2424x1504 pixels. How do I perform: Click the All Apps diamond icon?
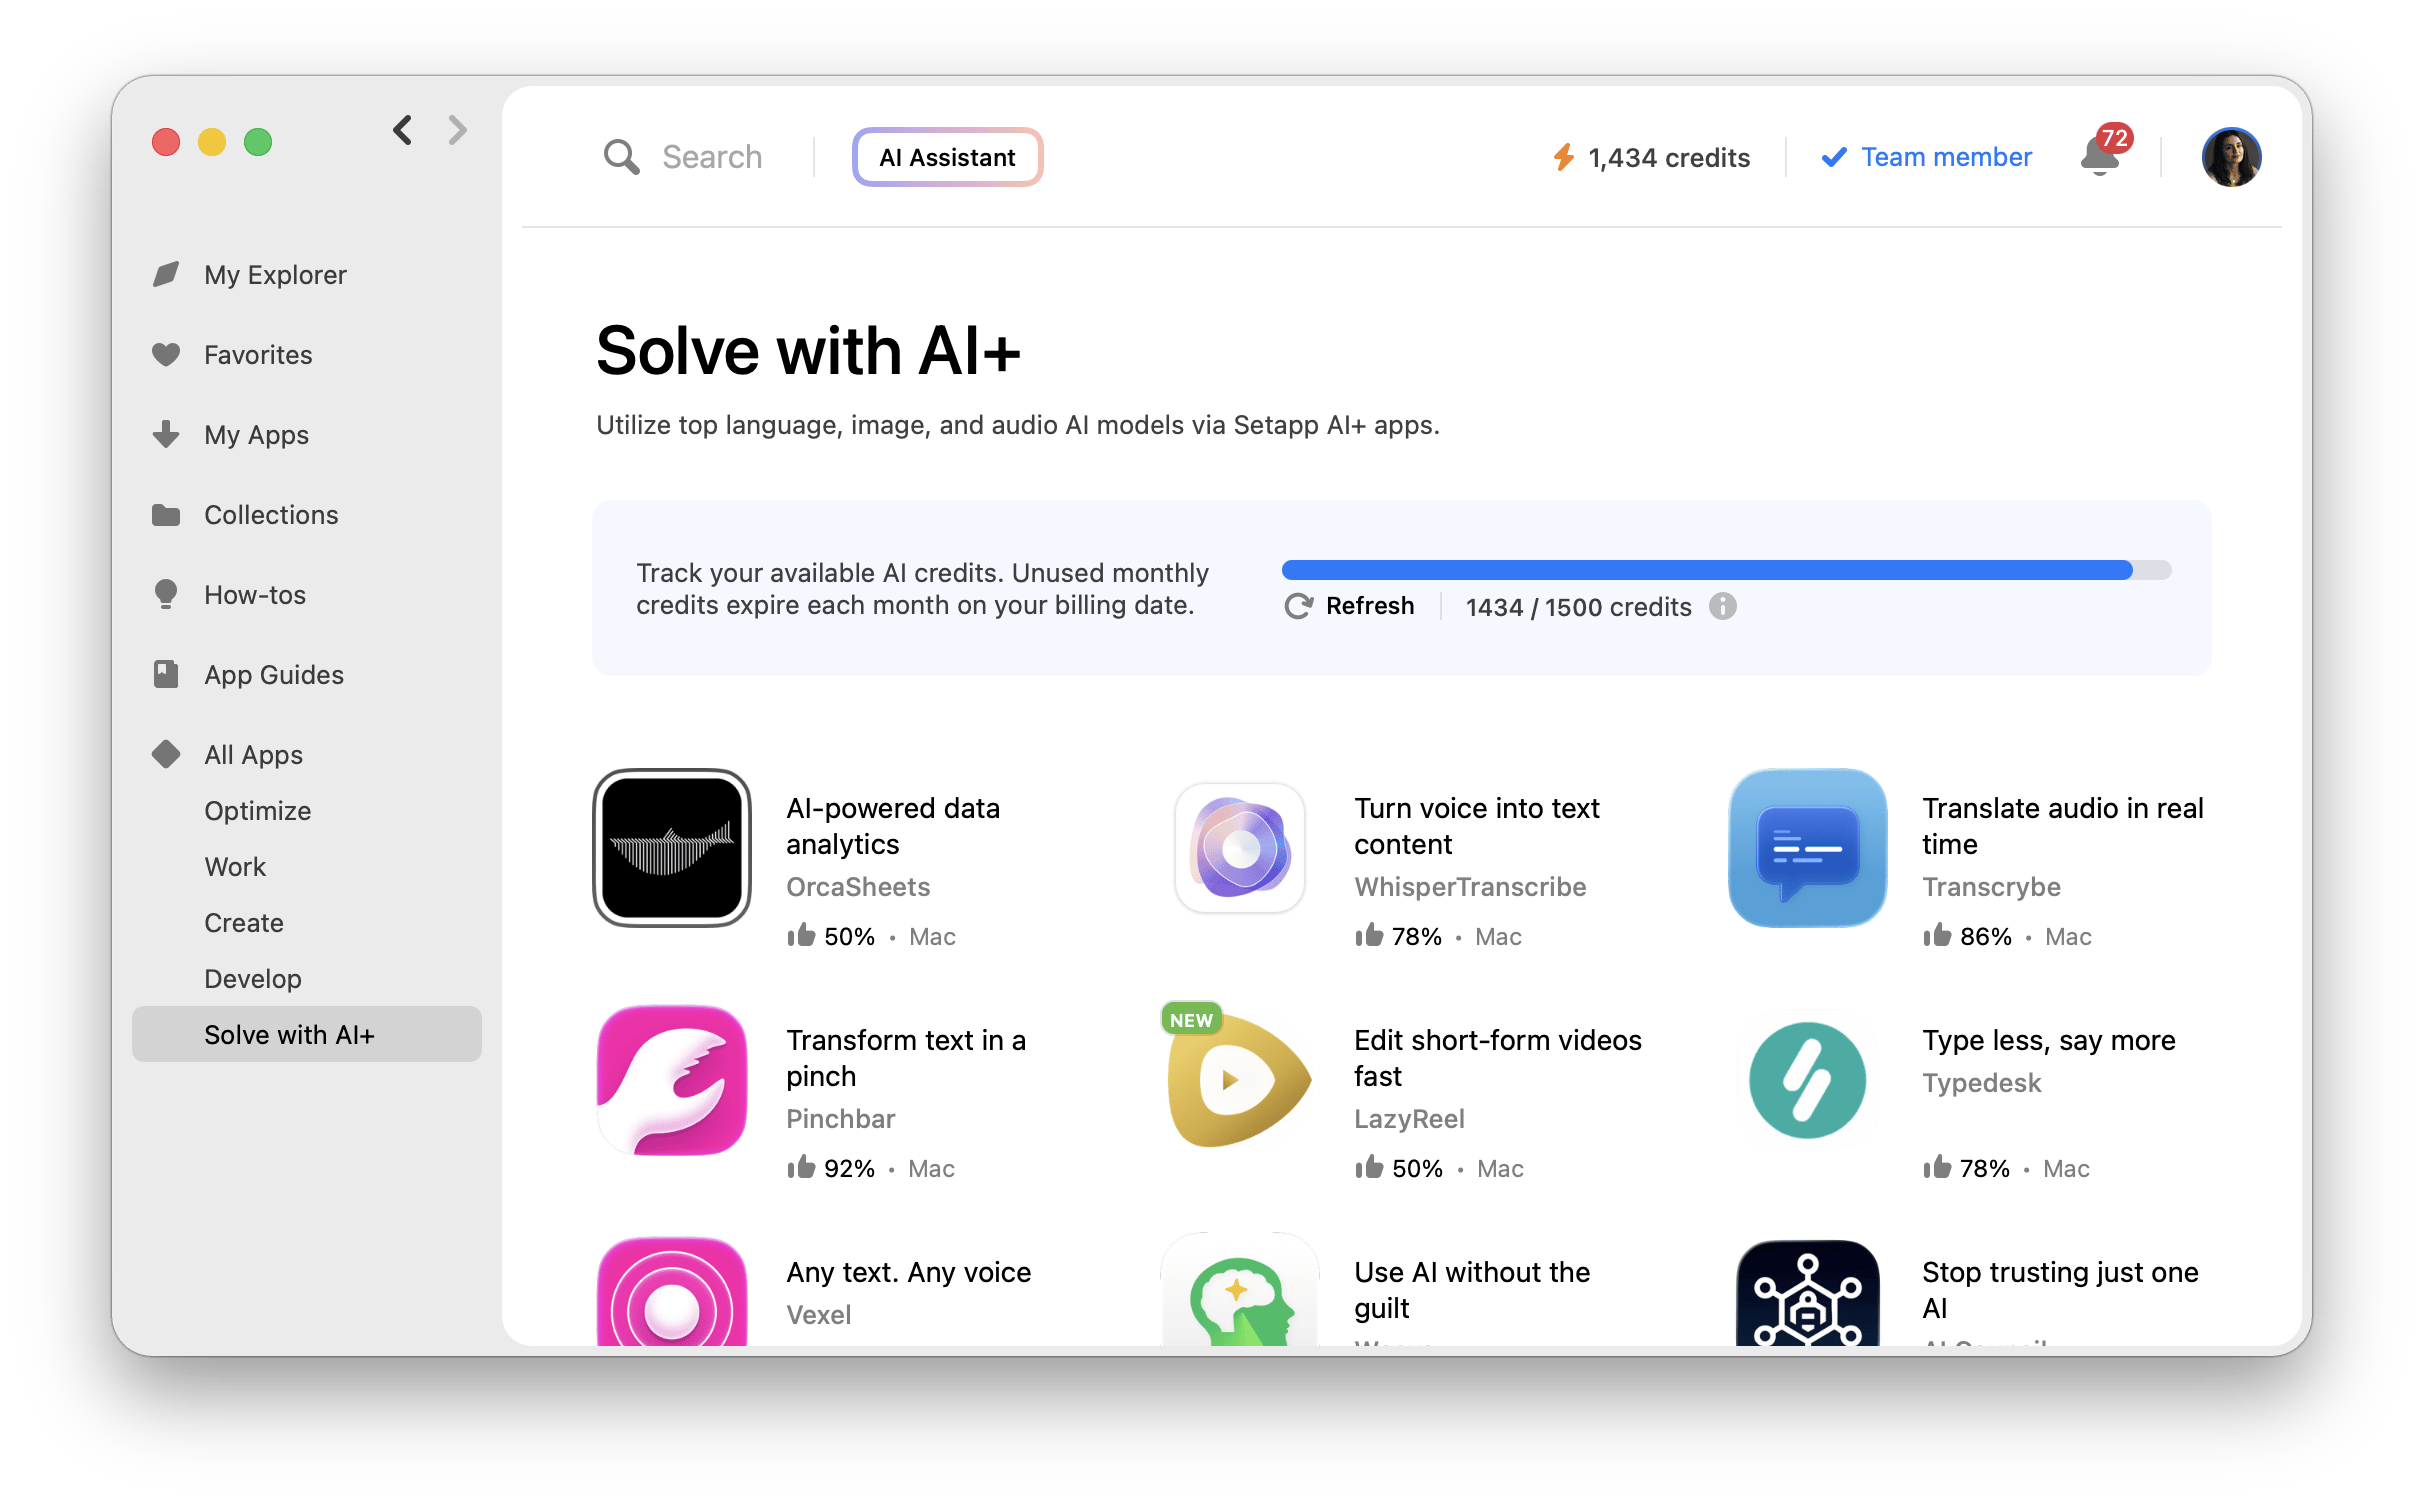tap(166, 754)
